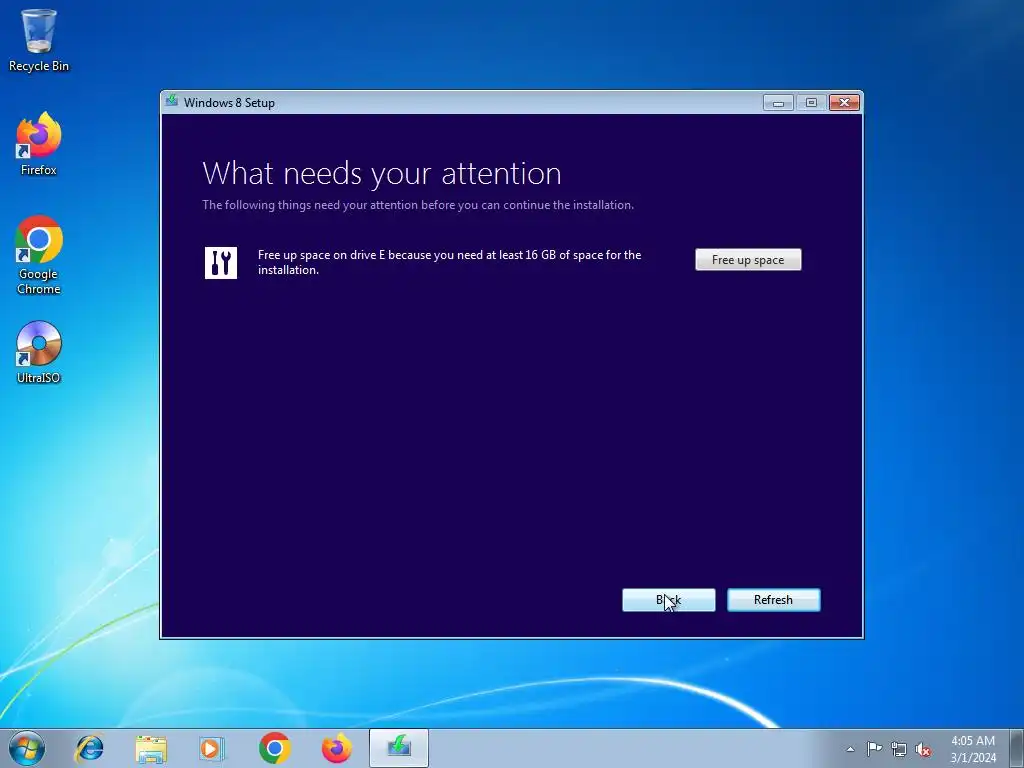Select Windows 8 Setup taskbar button
This screenshot has width=1024, height=768.
click(398, 748)
